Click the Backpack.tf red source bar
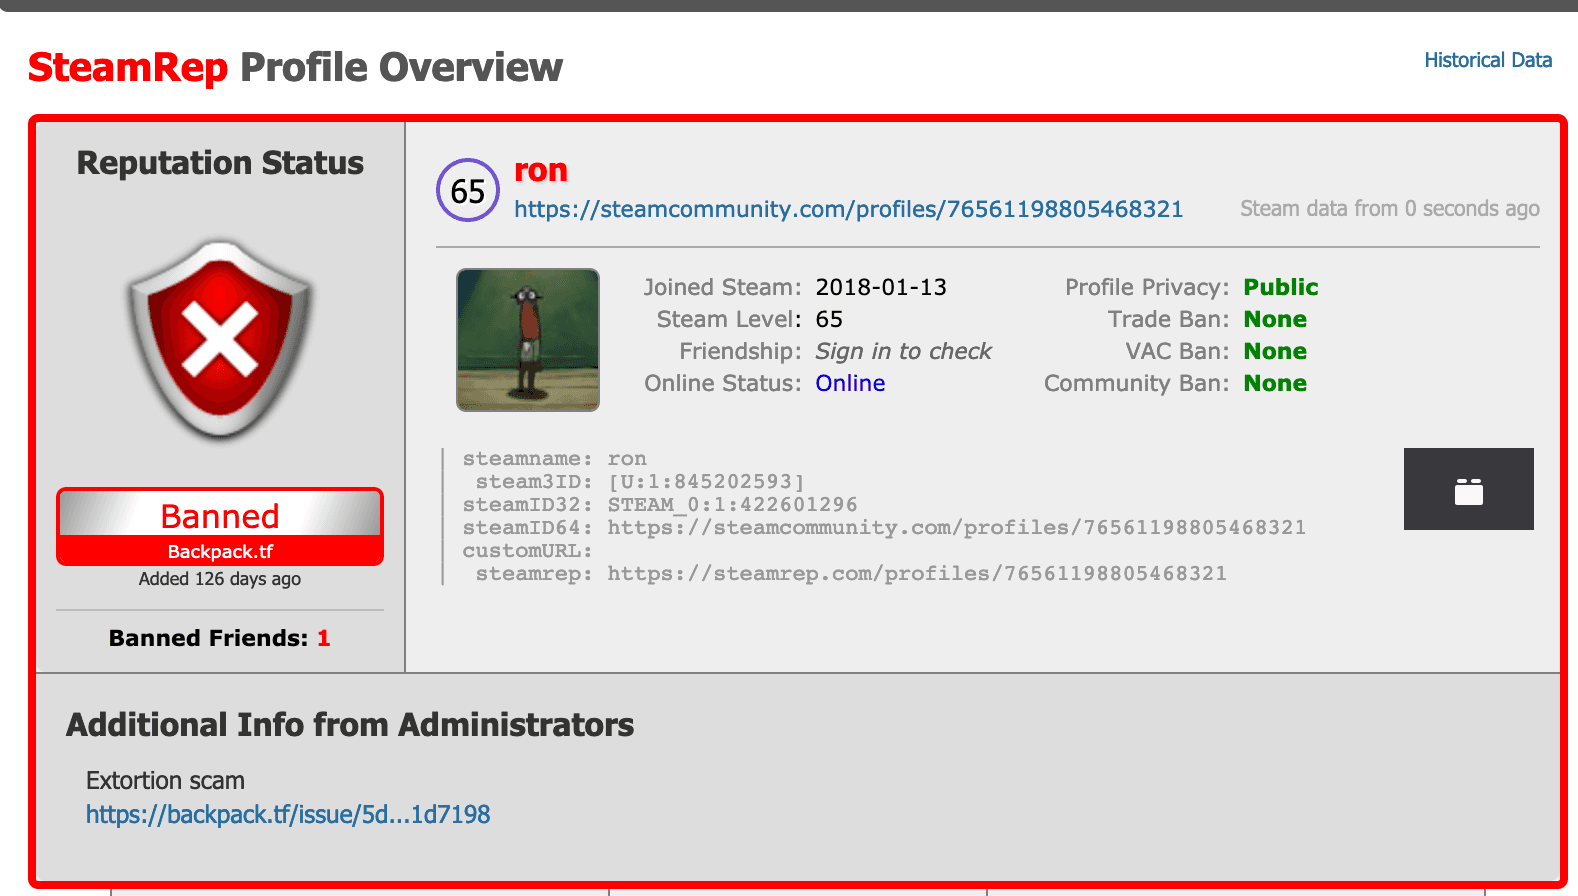The height and width of the screenshot is (896, 1578). (x=220, y=551)
